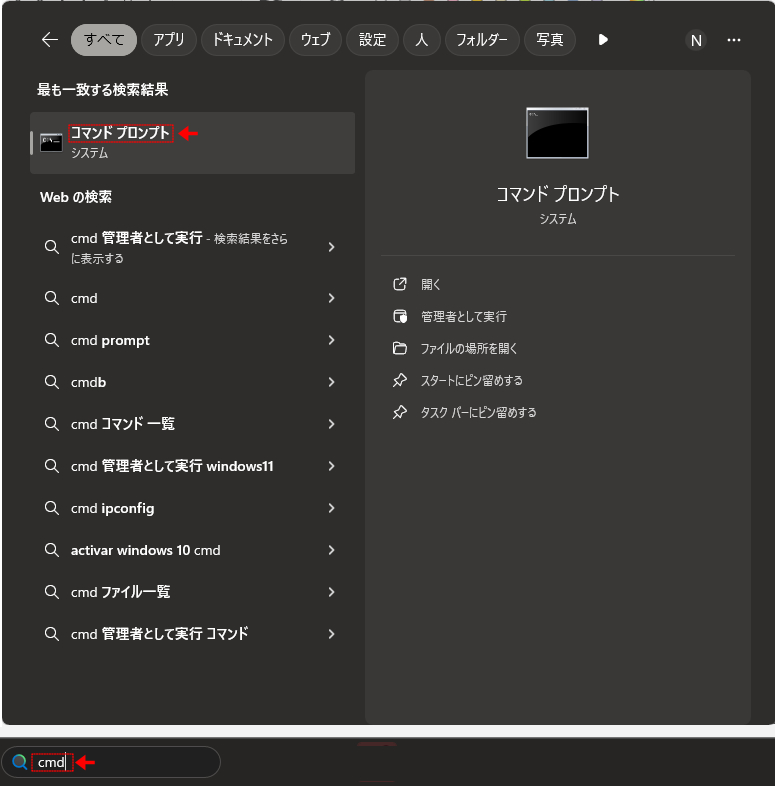Select the cmd コマンド 一覧 suggestion
This screenshot has width=775, height=786.
[192, 424]
